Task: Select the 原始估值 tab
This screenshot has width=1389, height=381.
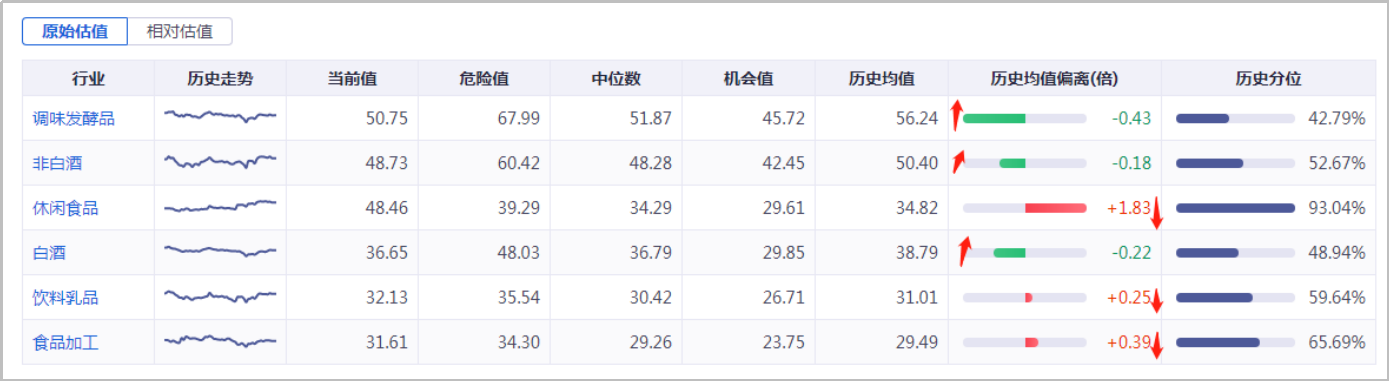Action: pos(75,31)
